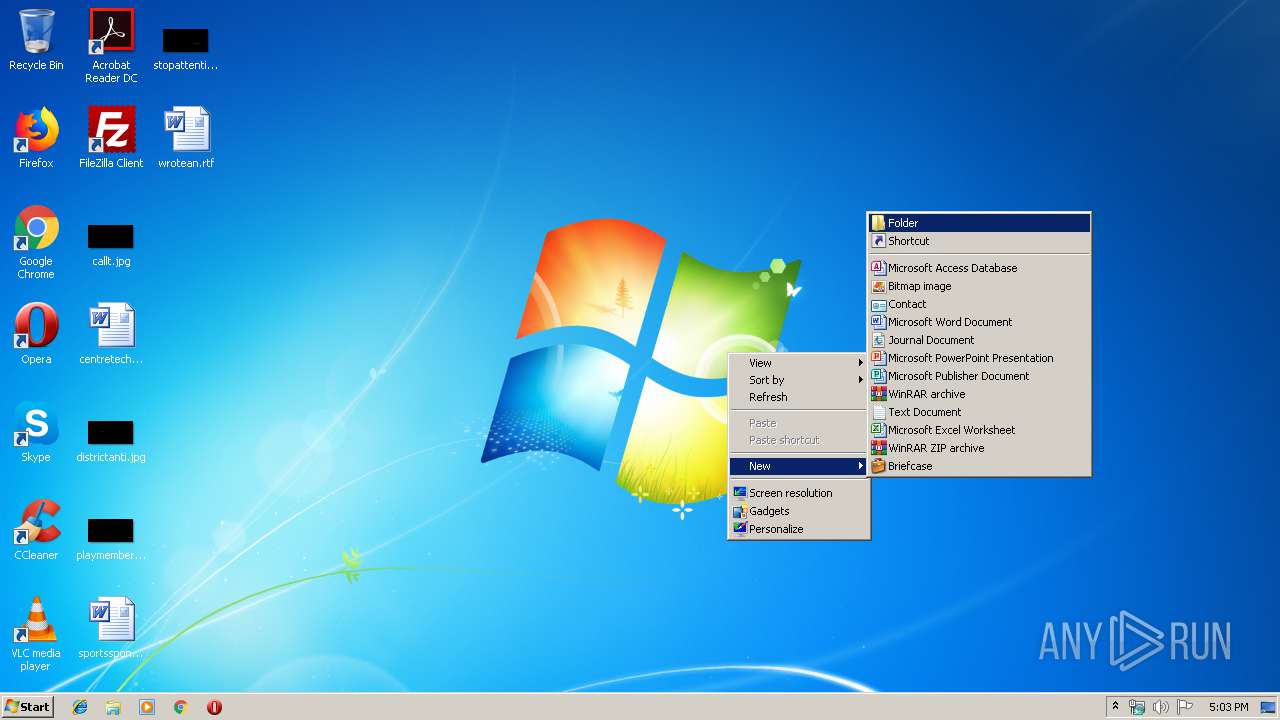Select the Google Chrome desktop shortcut
Screen dimensions: 1280x720
[x=36, y=242]
